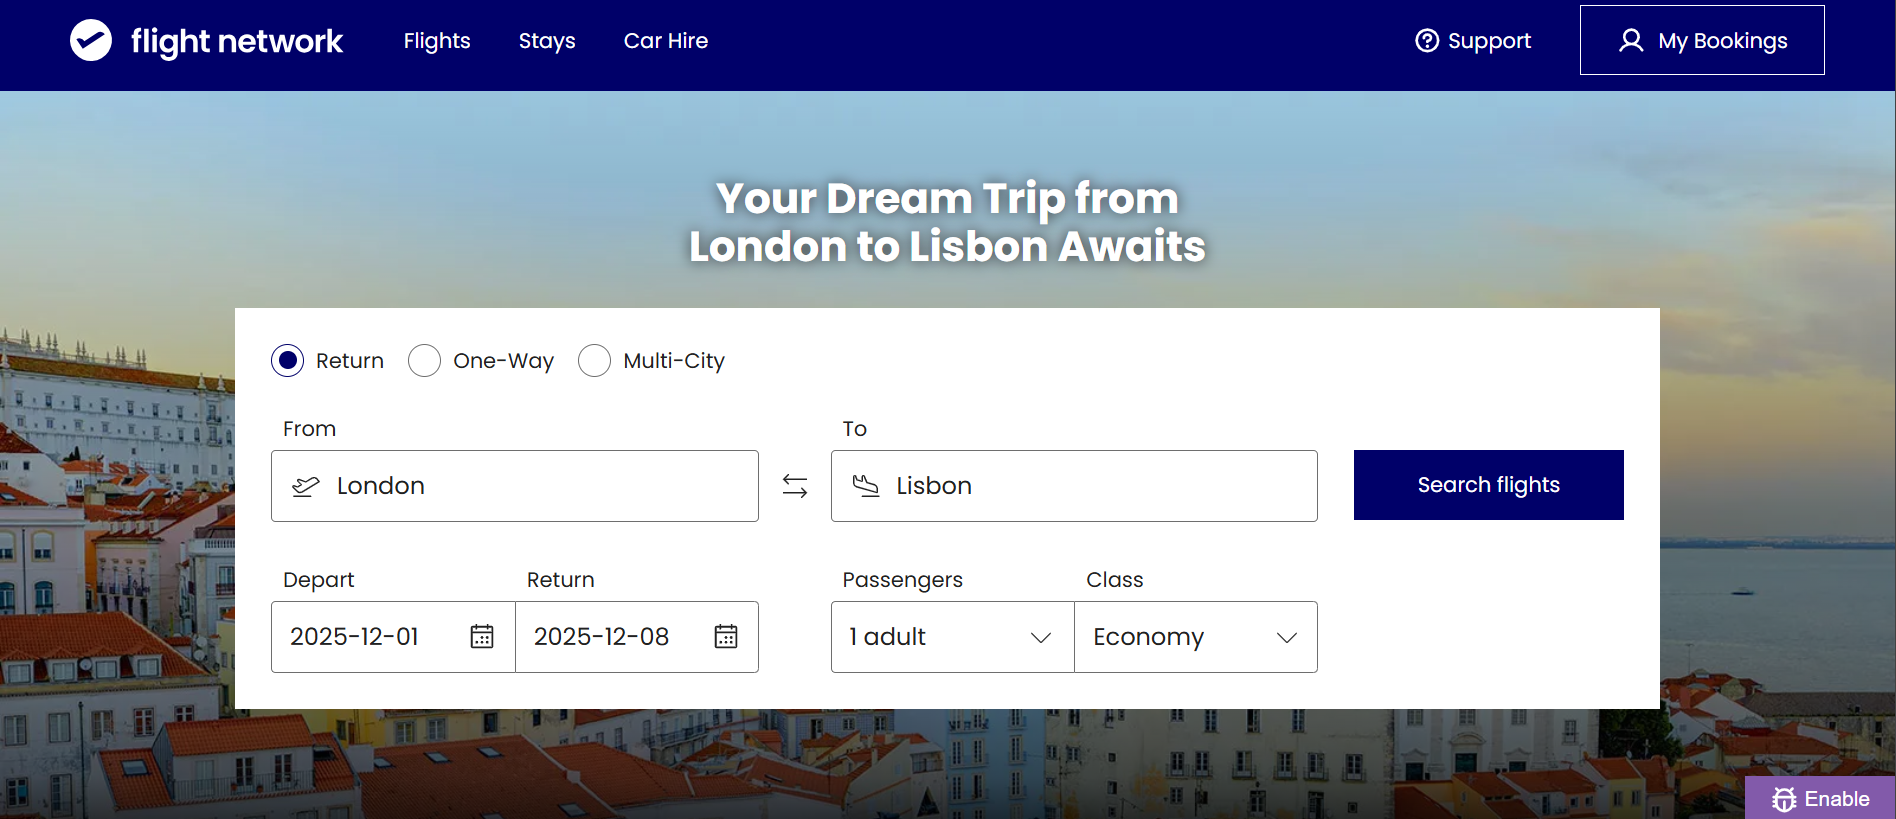Open the Return date calendar icon

tap(726, 636)
